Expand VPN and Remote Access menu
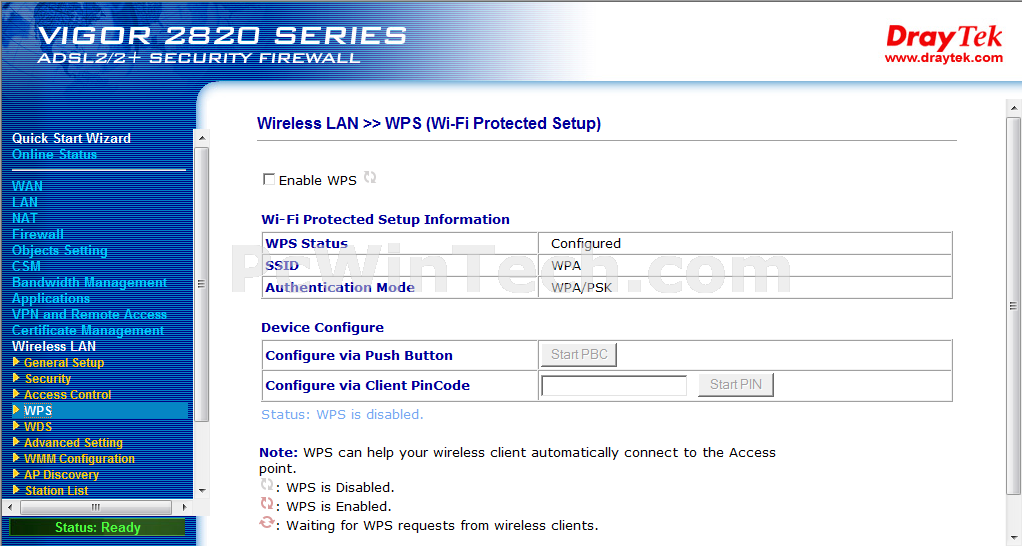This screenshot has width=1022, height=546. coord(89,314)
